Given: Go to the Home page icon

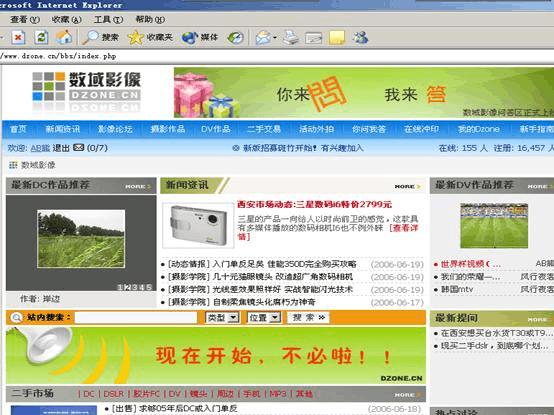Looking at the screenshot, I should tap(64, 37).
